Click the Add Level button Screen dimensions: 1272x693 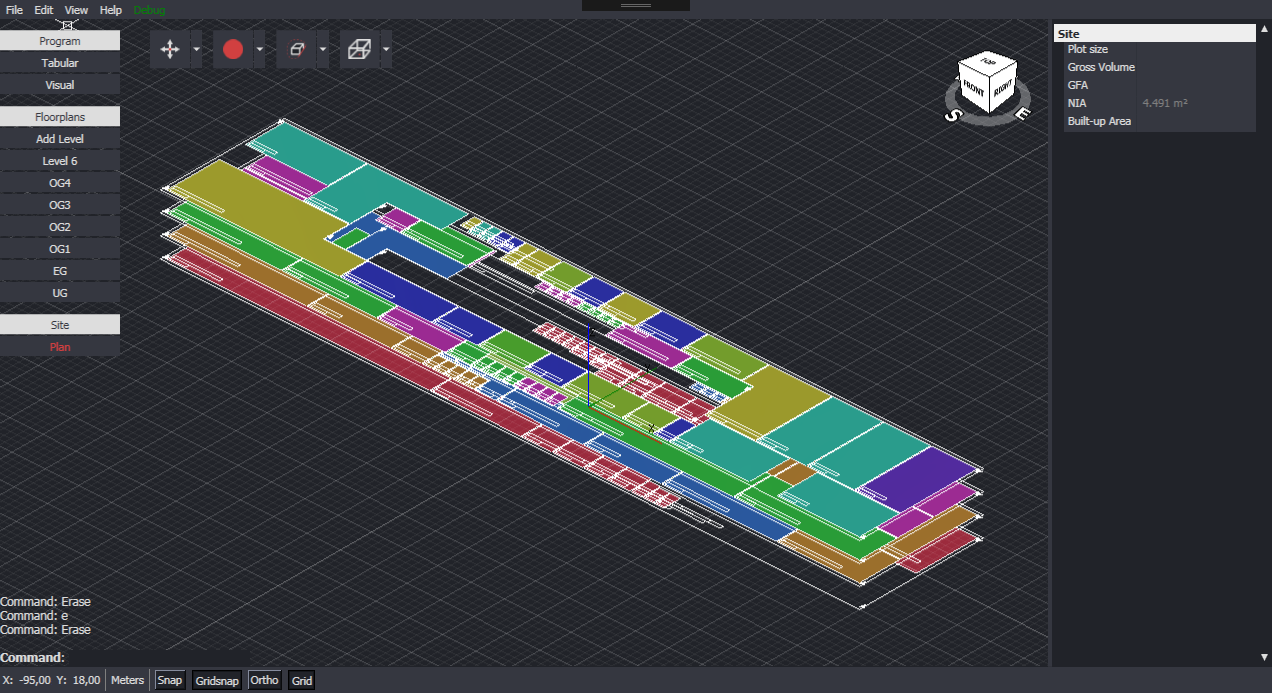click(60, 139)
